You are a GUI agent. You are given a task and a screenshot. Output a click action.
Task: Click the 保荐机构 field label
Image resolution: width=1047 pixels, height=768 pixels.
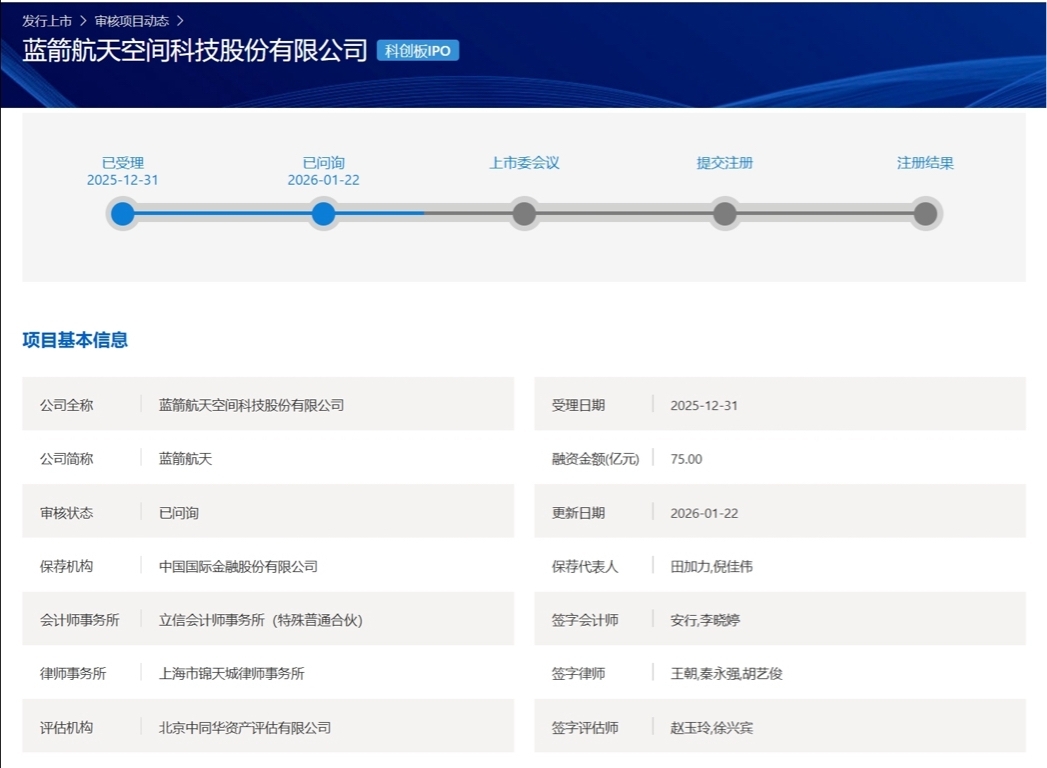[66, 566]
